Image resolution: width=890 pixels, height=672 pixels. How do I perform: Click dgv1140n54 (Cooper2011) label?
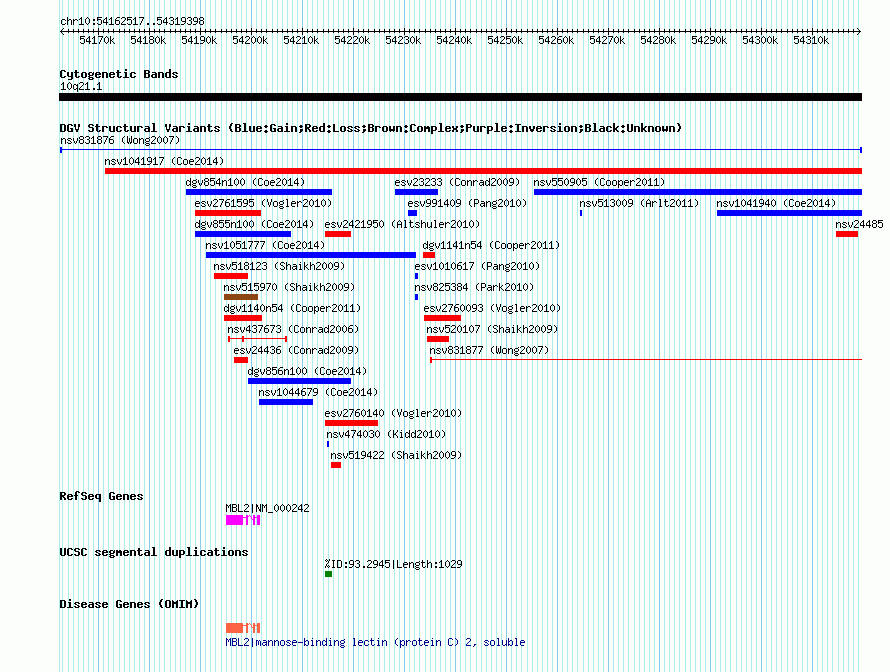292,308
